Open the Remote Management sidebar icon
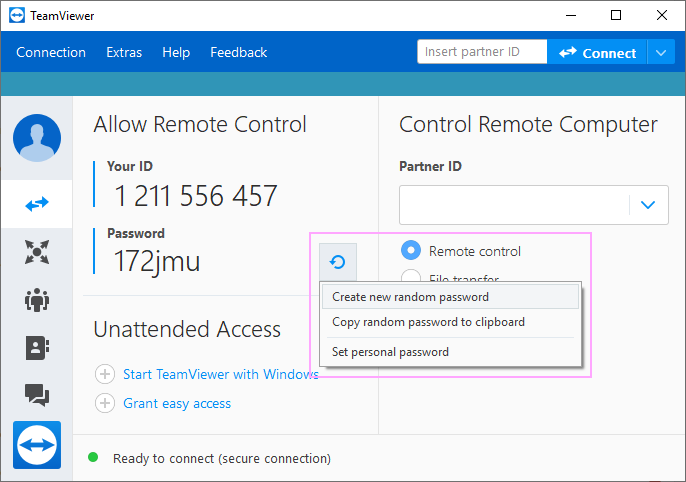Screen dimensions: 686x482 (x=37, y=252)
